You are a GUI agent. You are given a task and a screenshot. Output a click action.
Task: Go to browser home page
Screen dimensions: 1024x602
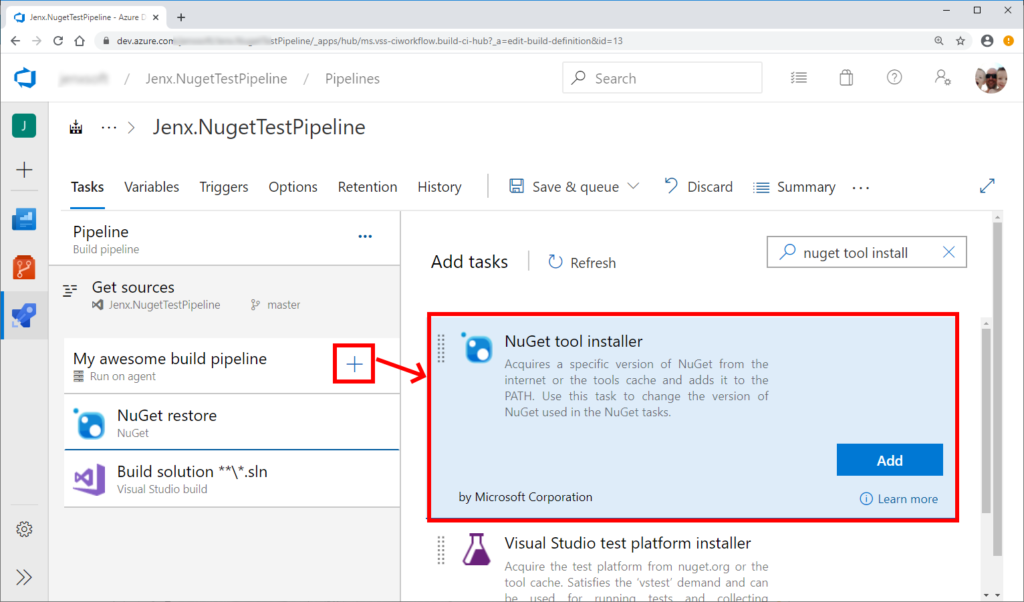click(80, 40)
